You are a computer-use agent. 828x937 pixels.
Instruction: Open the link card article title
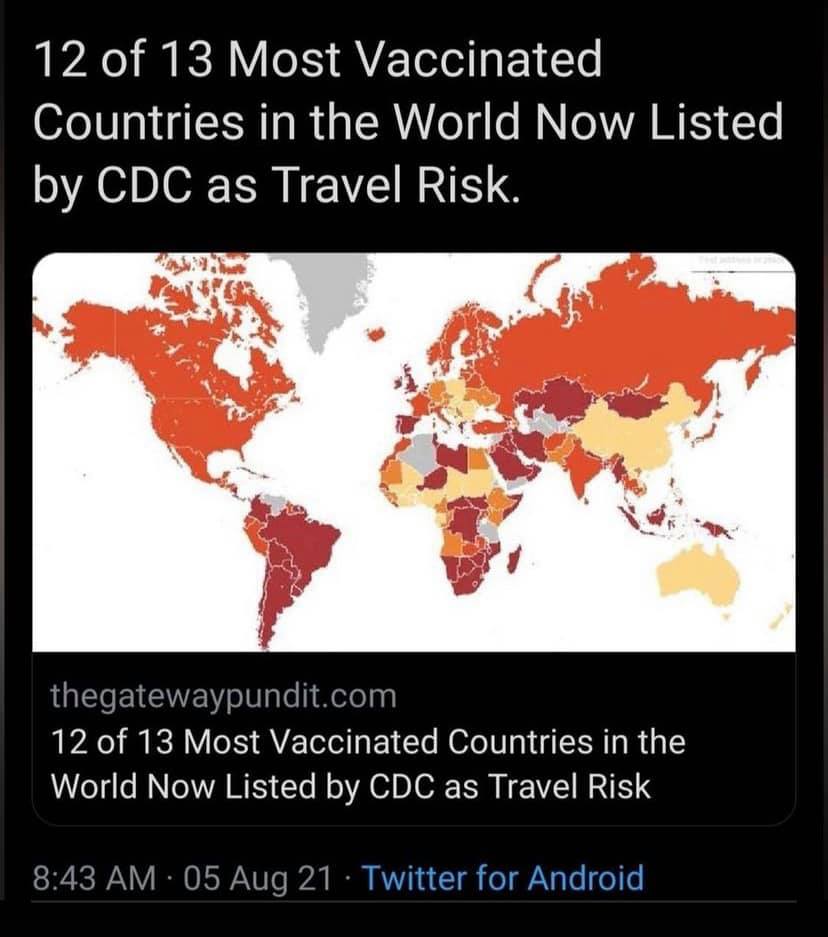pyautogui.click(x=367, y=764)
